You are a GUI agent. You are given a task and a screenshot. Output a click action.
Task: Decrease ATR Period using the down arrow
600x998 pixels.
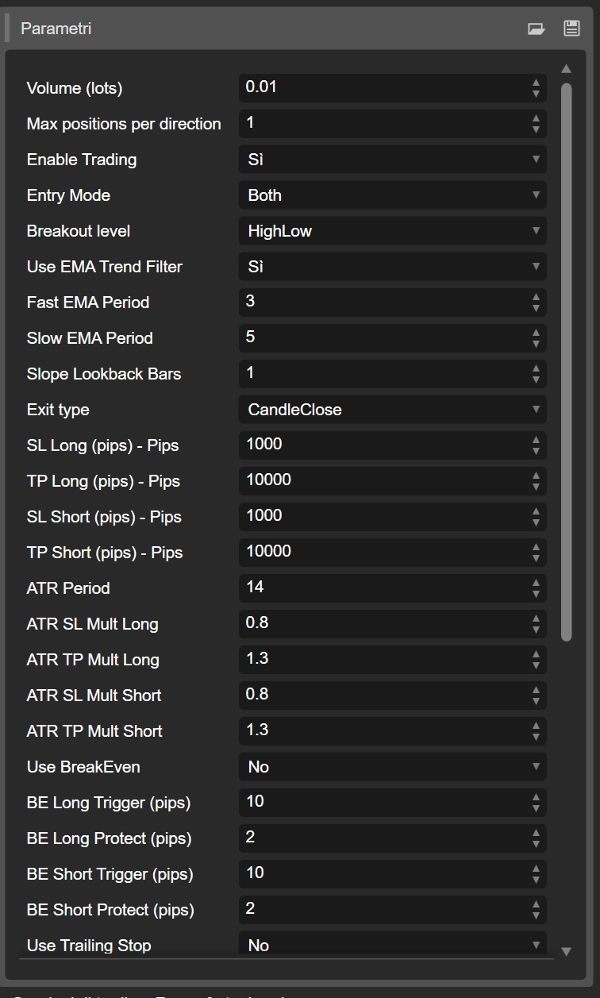click(x=536, y=593)
